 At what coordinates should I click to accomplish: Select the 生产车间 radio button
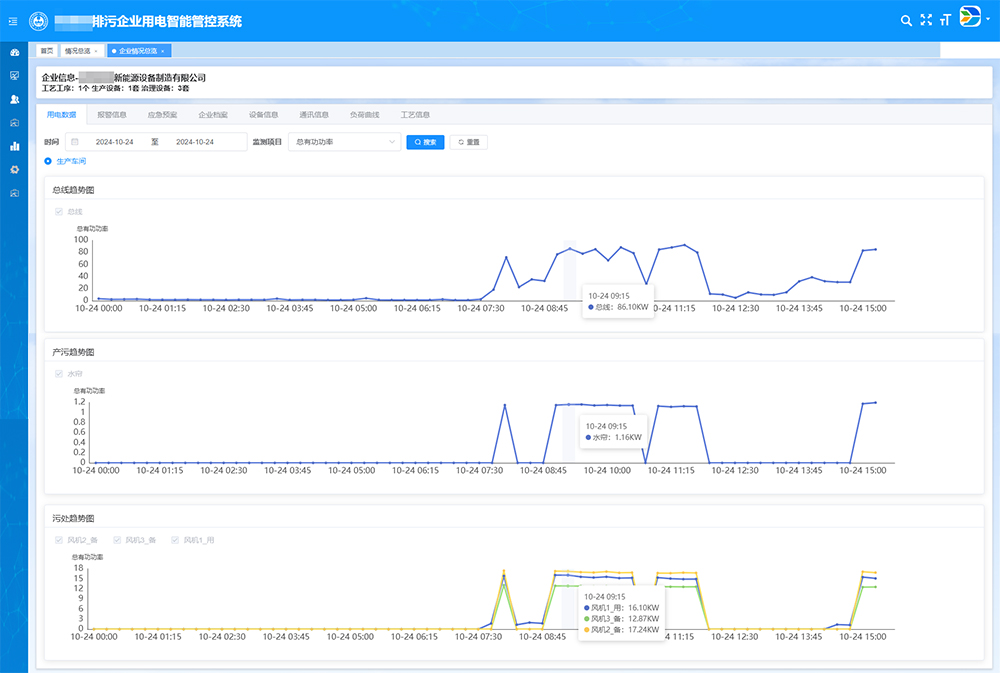point(48,161)
